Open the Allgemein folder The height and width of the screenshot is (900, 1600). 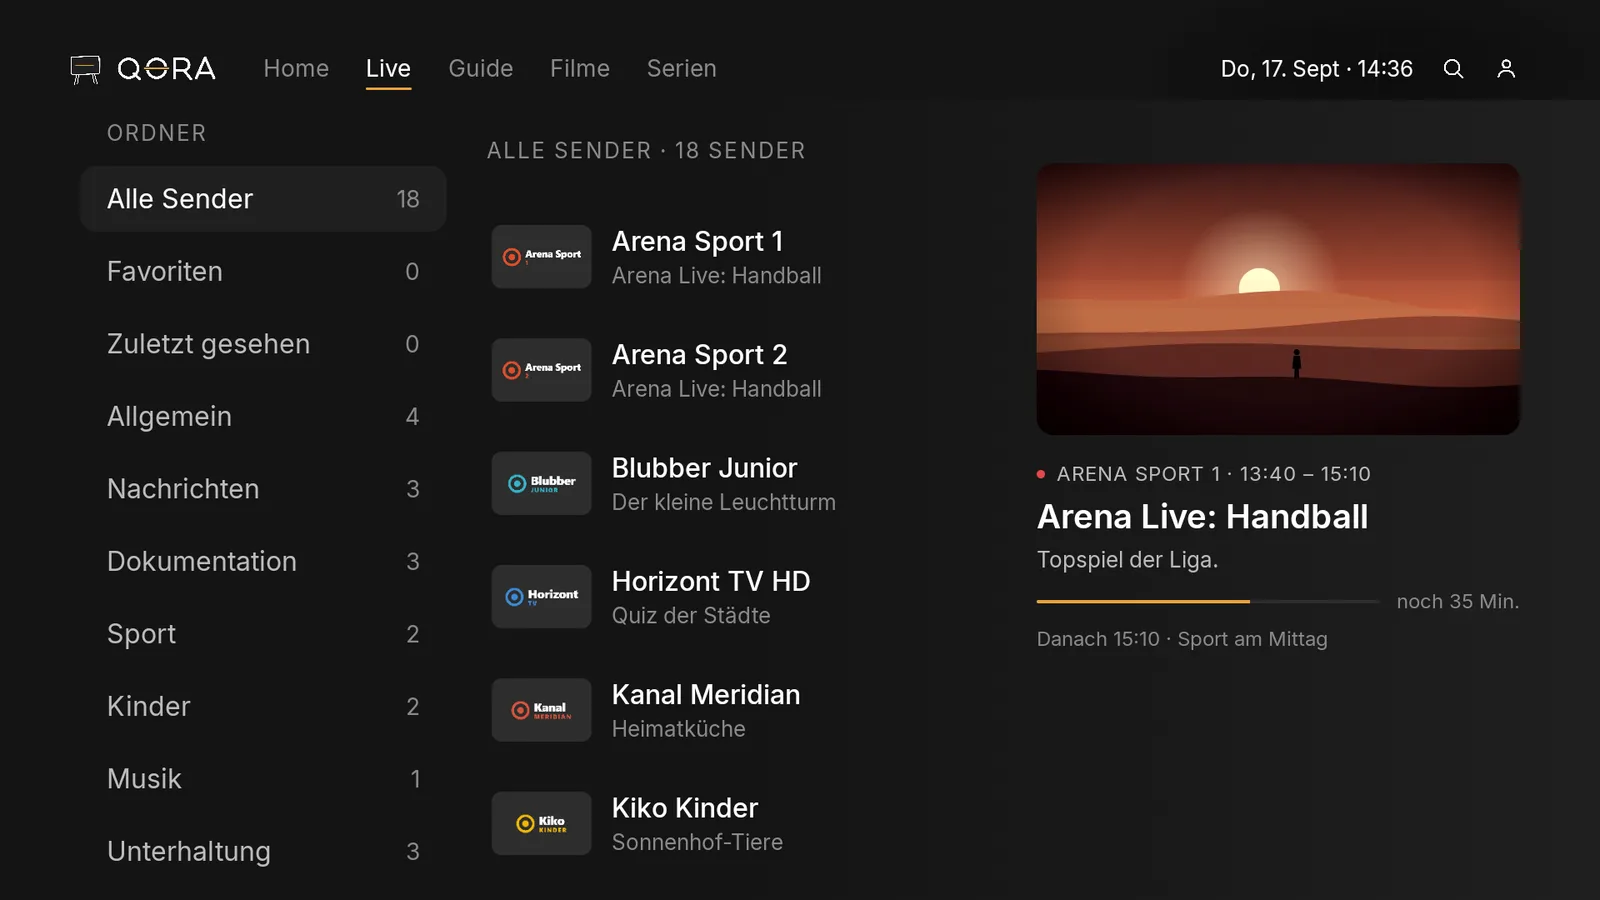[263, 417]
